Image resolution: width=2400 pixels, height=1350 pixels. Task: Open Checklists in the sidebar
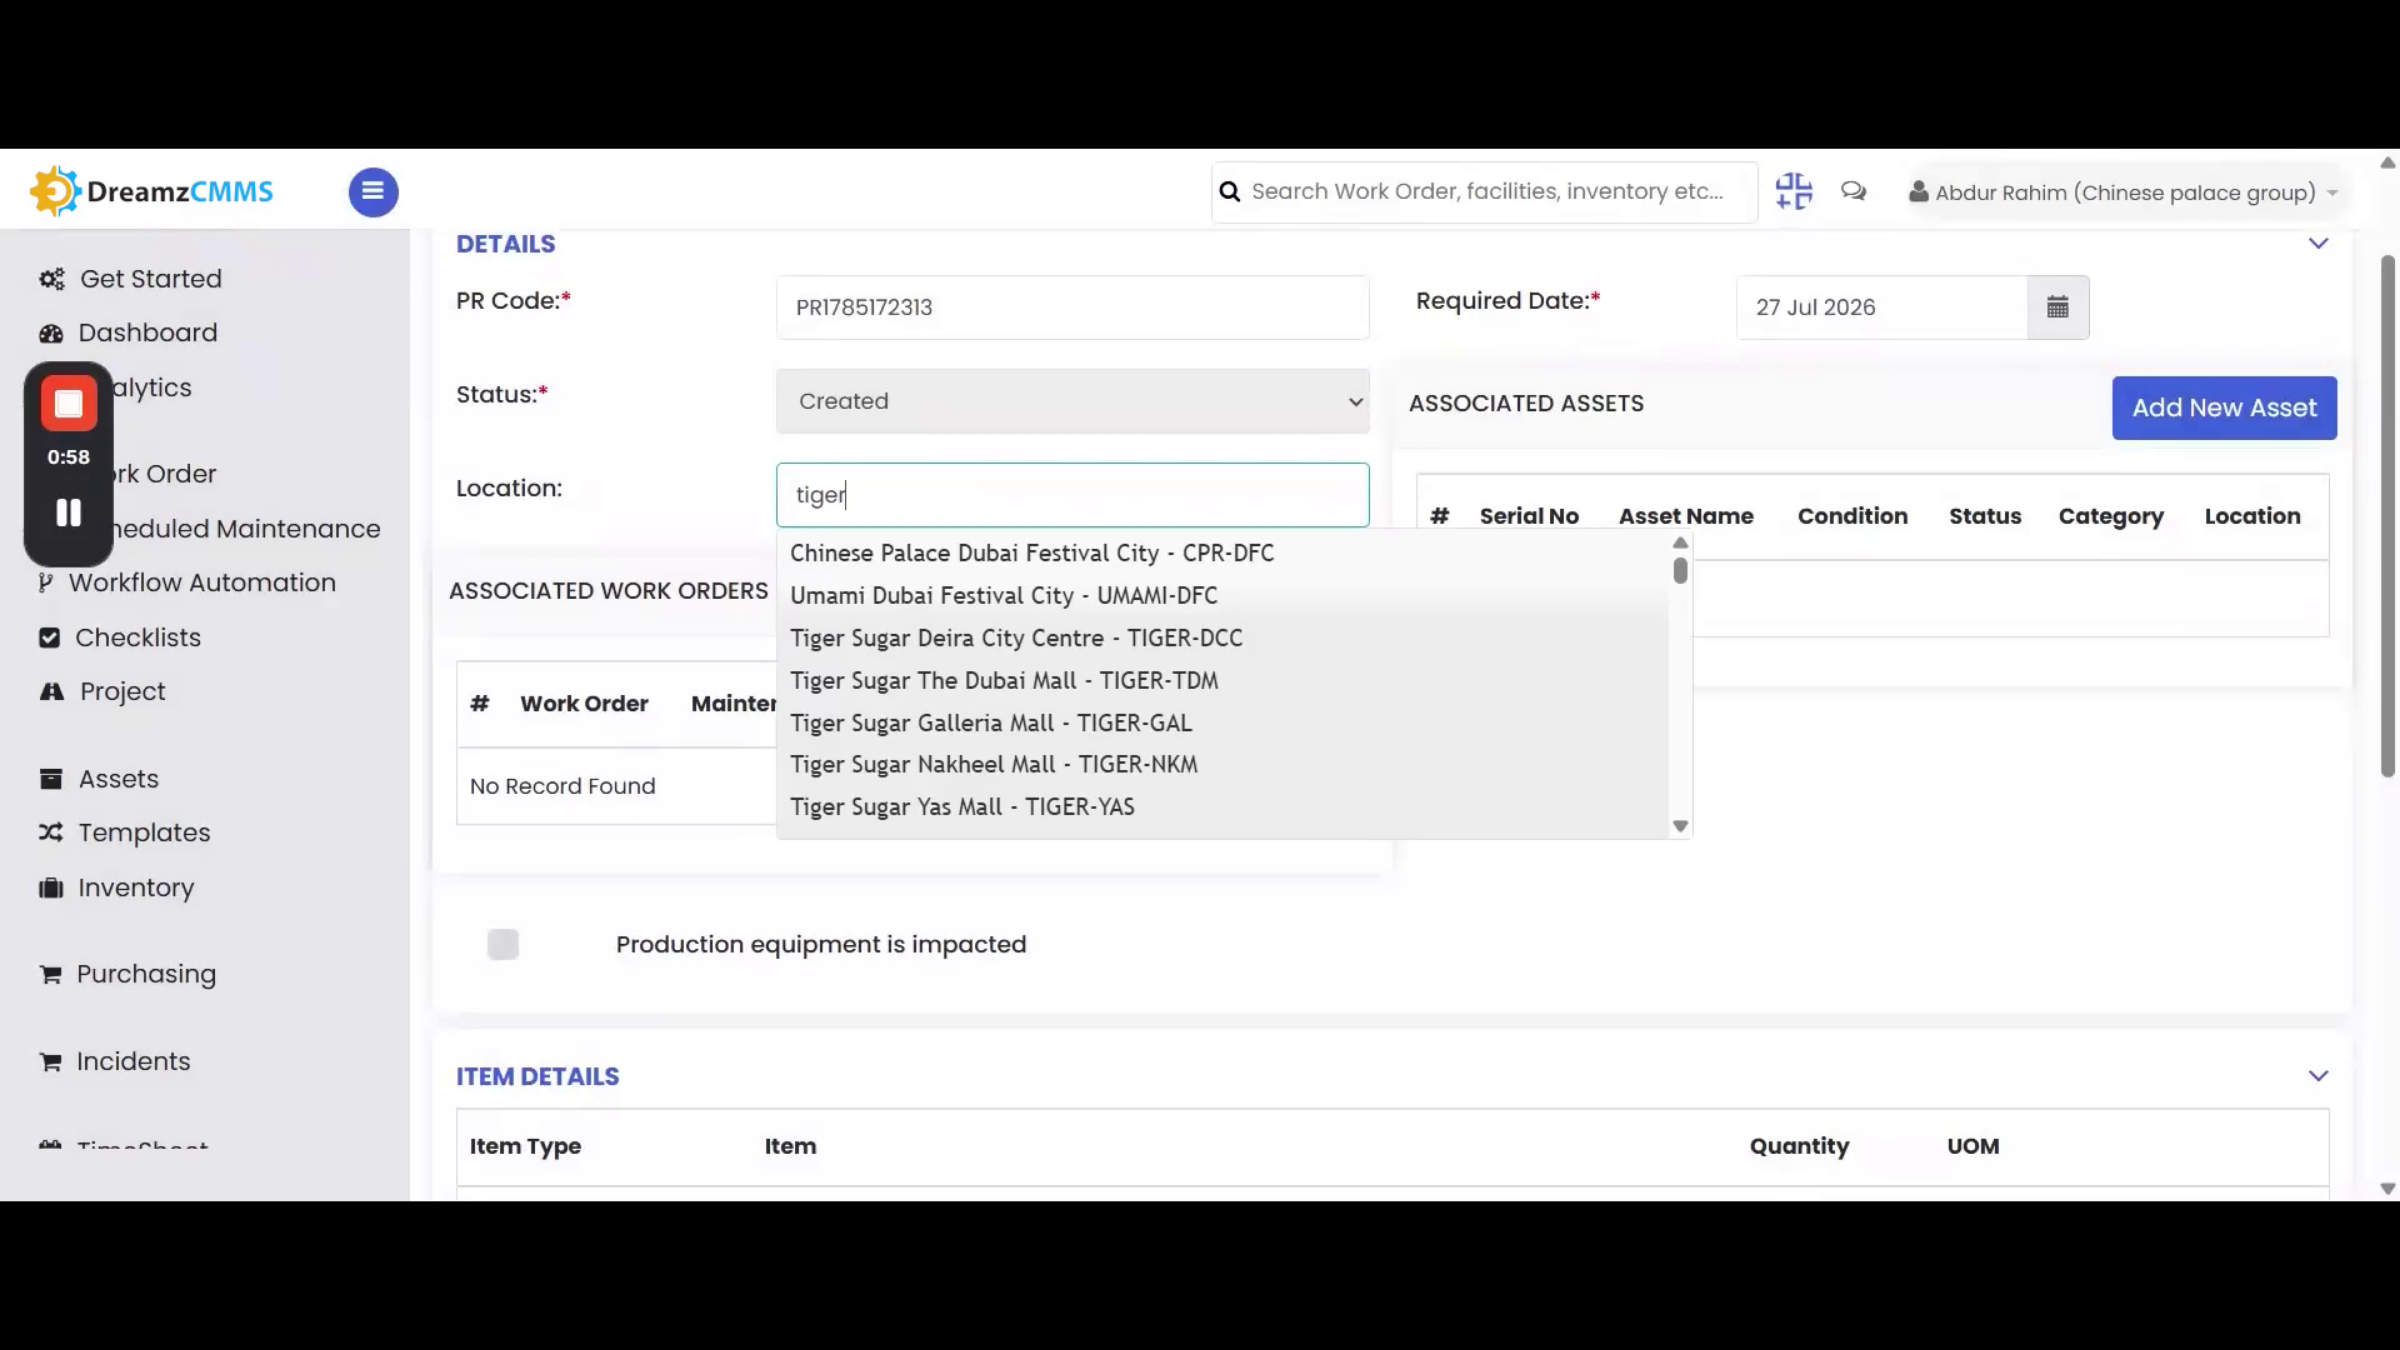[x=138, y=638]
